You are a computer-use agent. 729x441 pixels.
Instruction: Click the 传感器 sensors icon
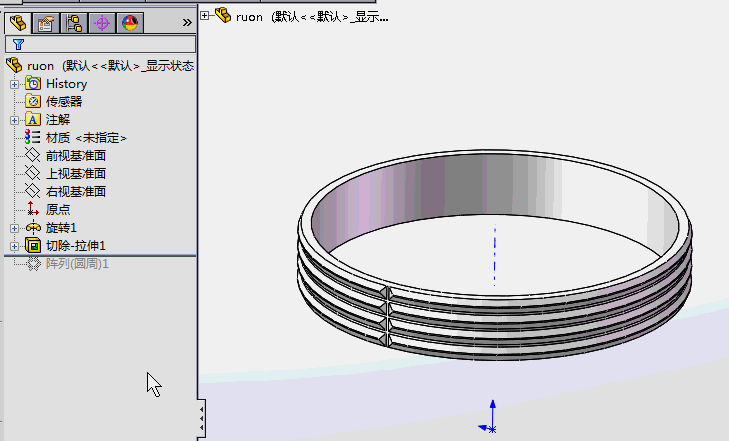coord(33,101)
